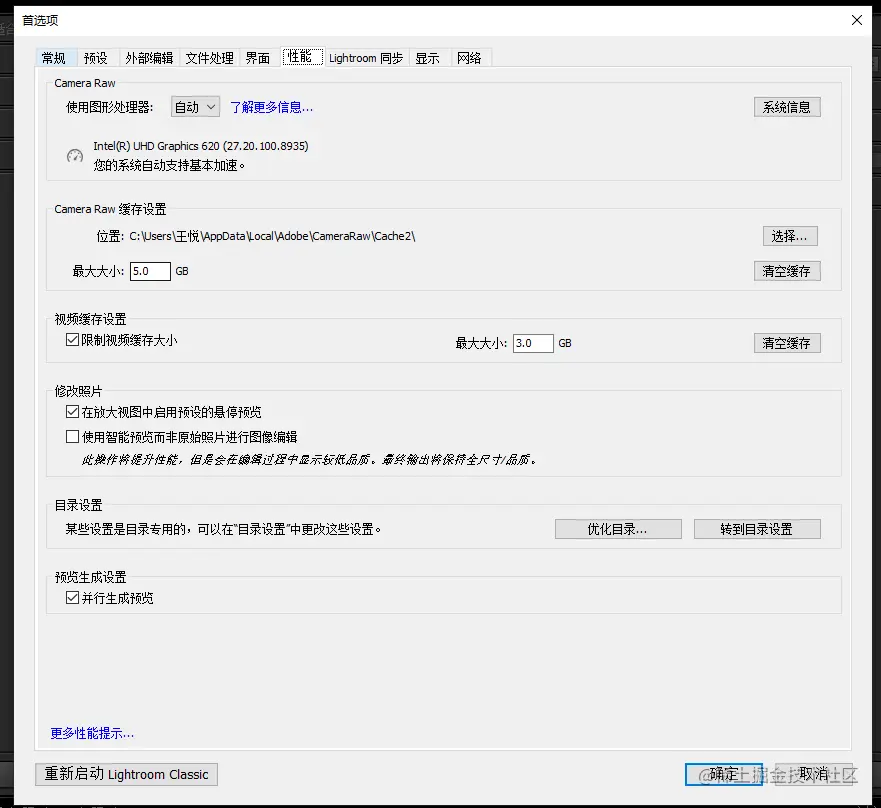The height and width of the screenshot is (808, 881).
Task: Click the 优化目录... button
Action: pyautogui.click(x=618, y=529)
